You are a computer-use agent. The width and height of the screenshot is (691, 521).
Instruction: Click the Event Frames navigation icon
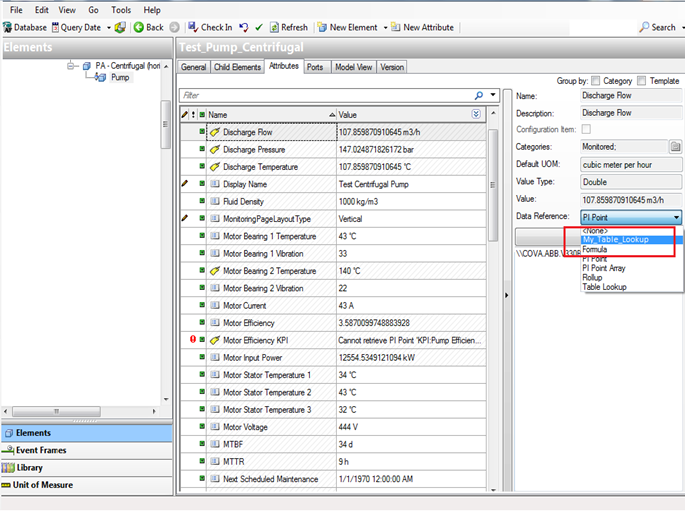8,450
